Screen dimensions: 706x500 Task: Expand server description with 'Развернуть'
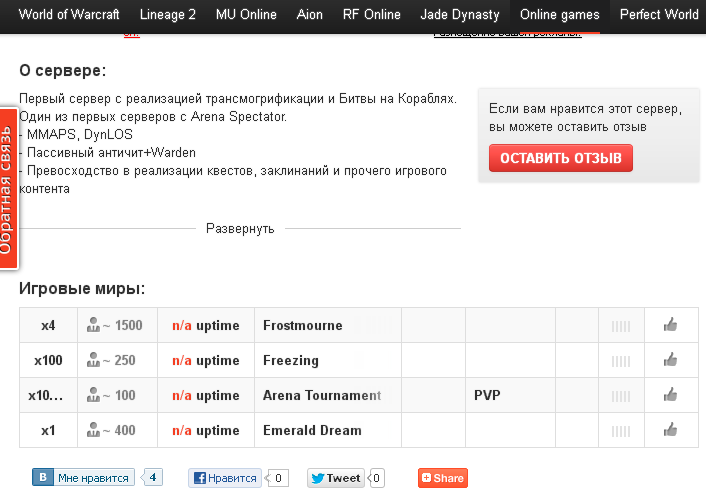point(240,228)
